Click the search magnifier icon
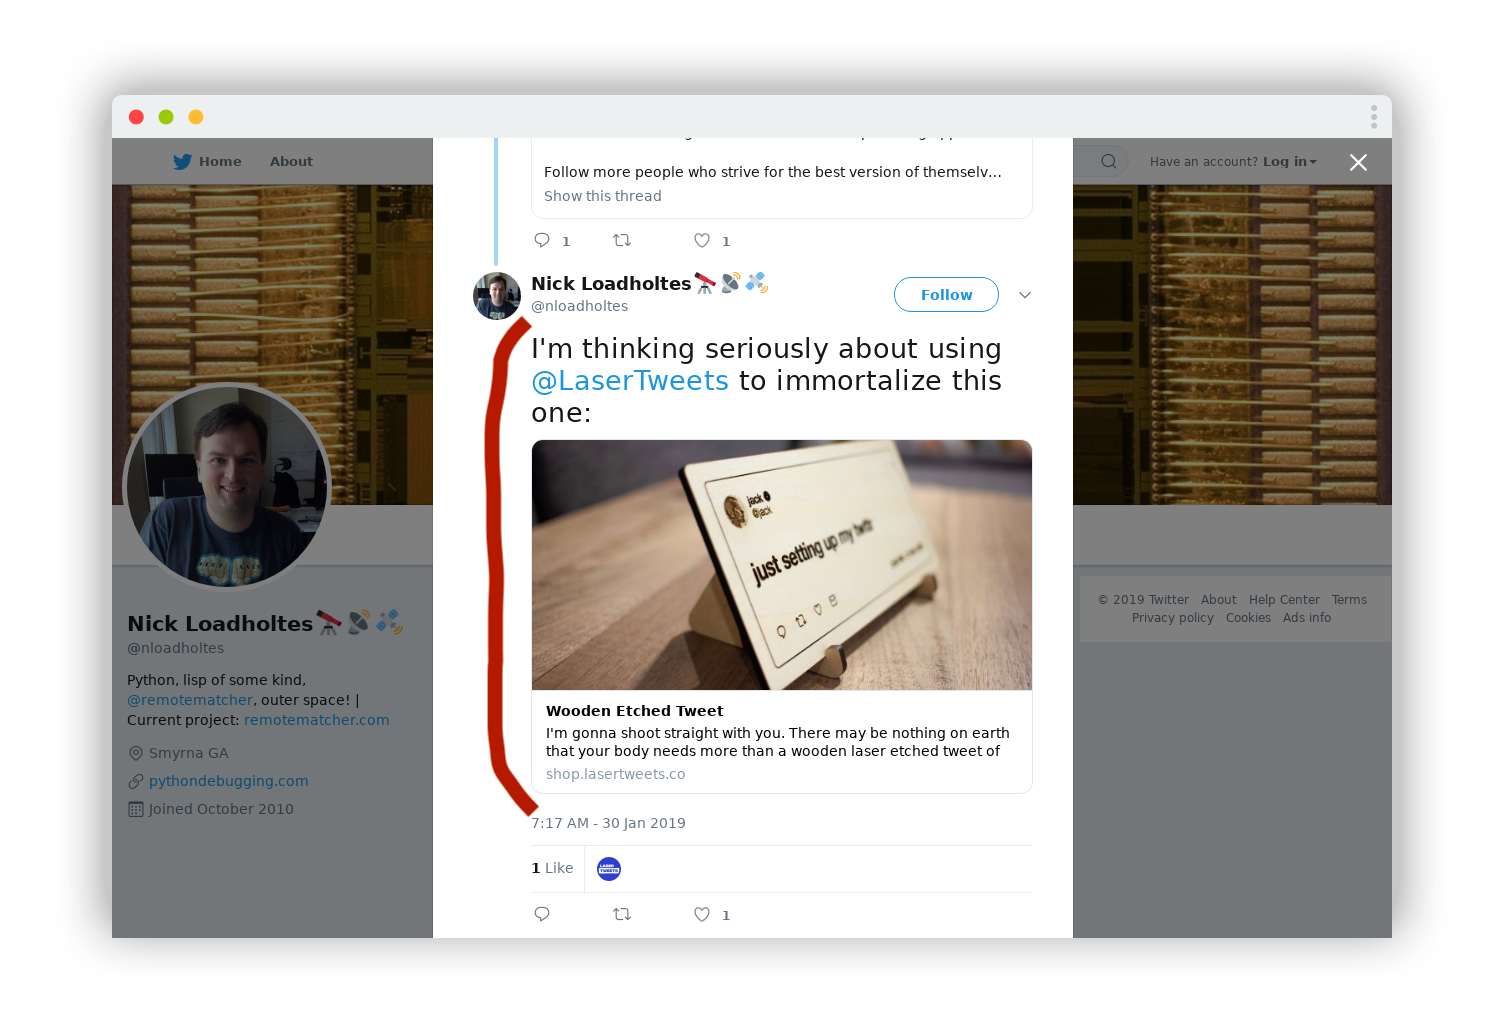 coord(1108,161)
